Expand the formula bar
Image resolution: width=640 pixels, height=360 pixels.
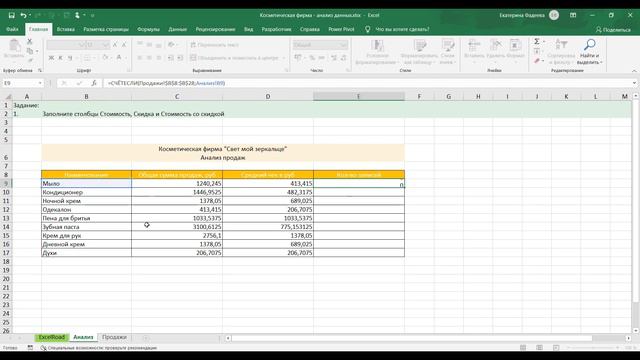pos(634,83)
